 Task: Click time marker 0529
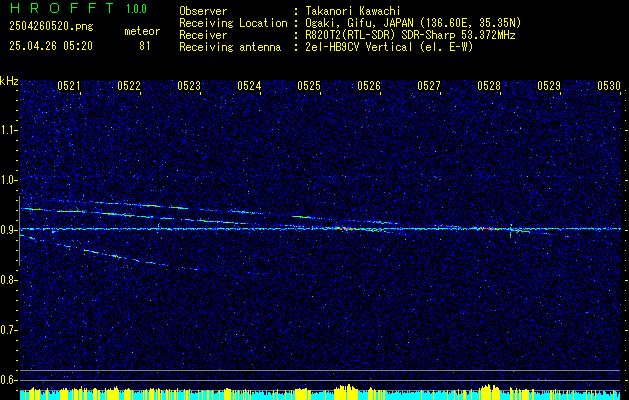pyautogui.click(x=549, y=85)
